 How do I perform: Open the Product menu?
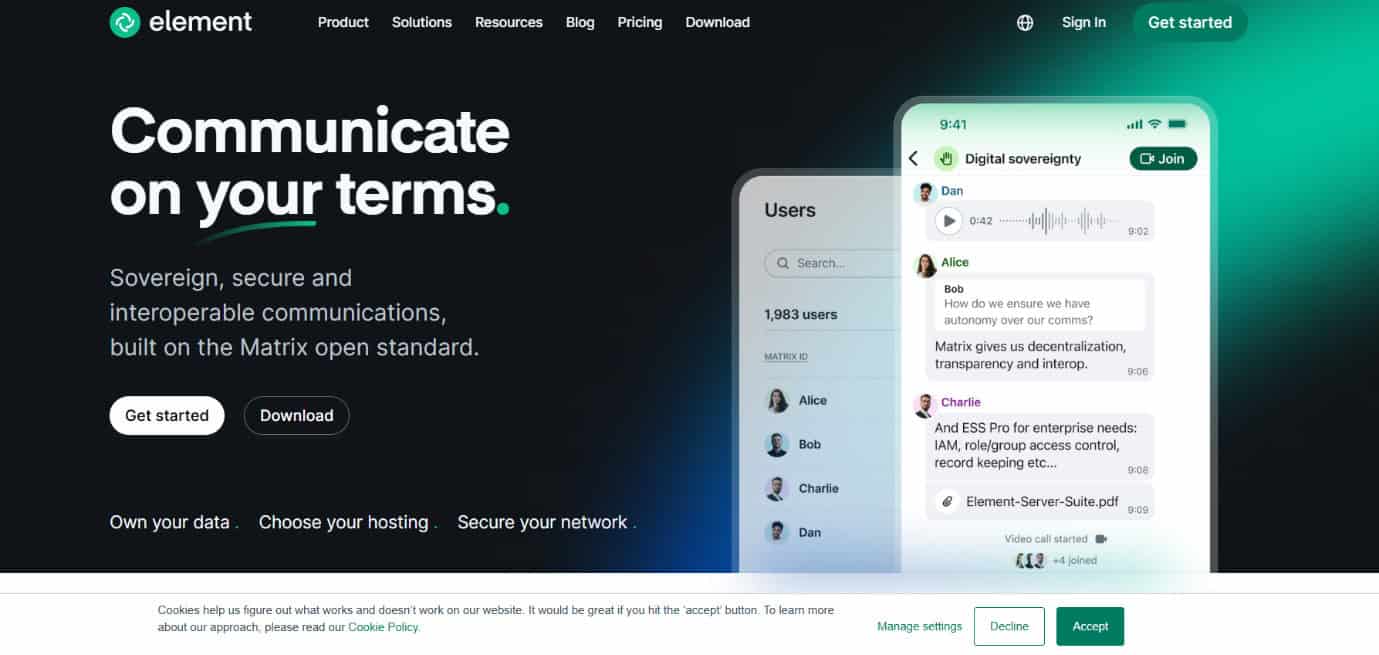(x=343, y=22)
